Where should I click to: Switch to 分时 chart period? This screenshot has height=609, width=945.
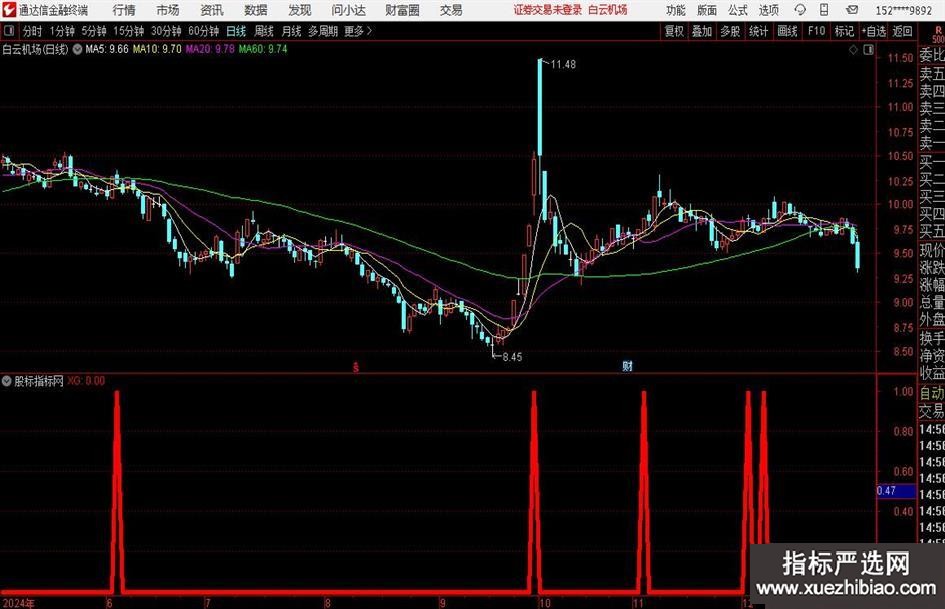(32, 31)
